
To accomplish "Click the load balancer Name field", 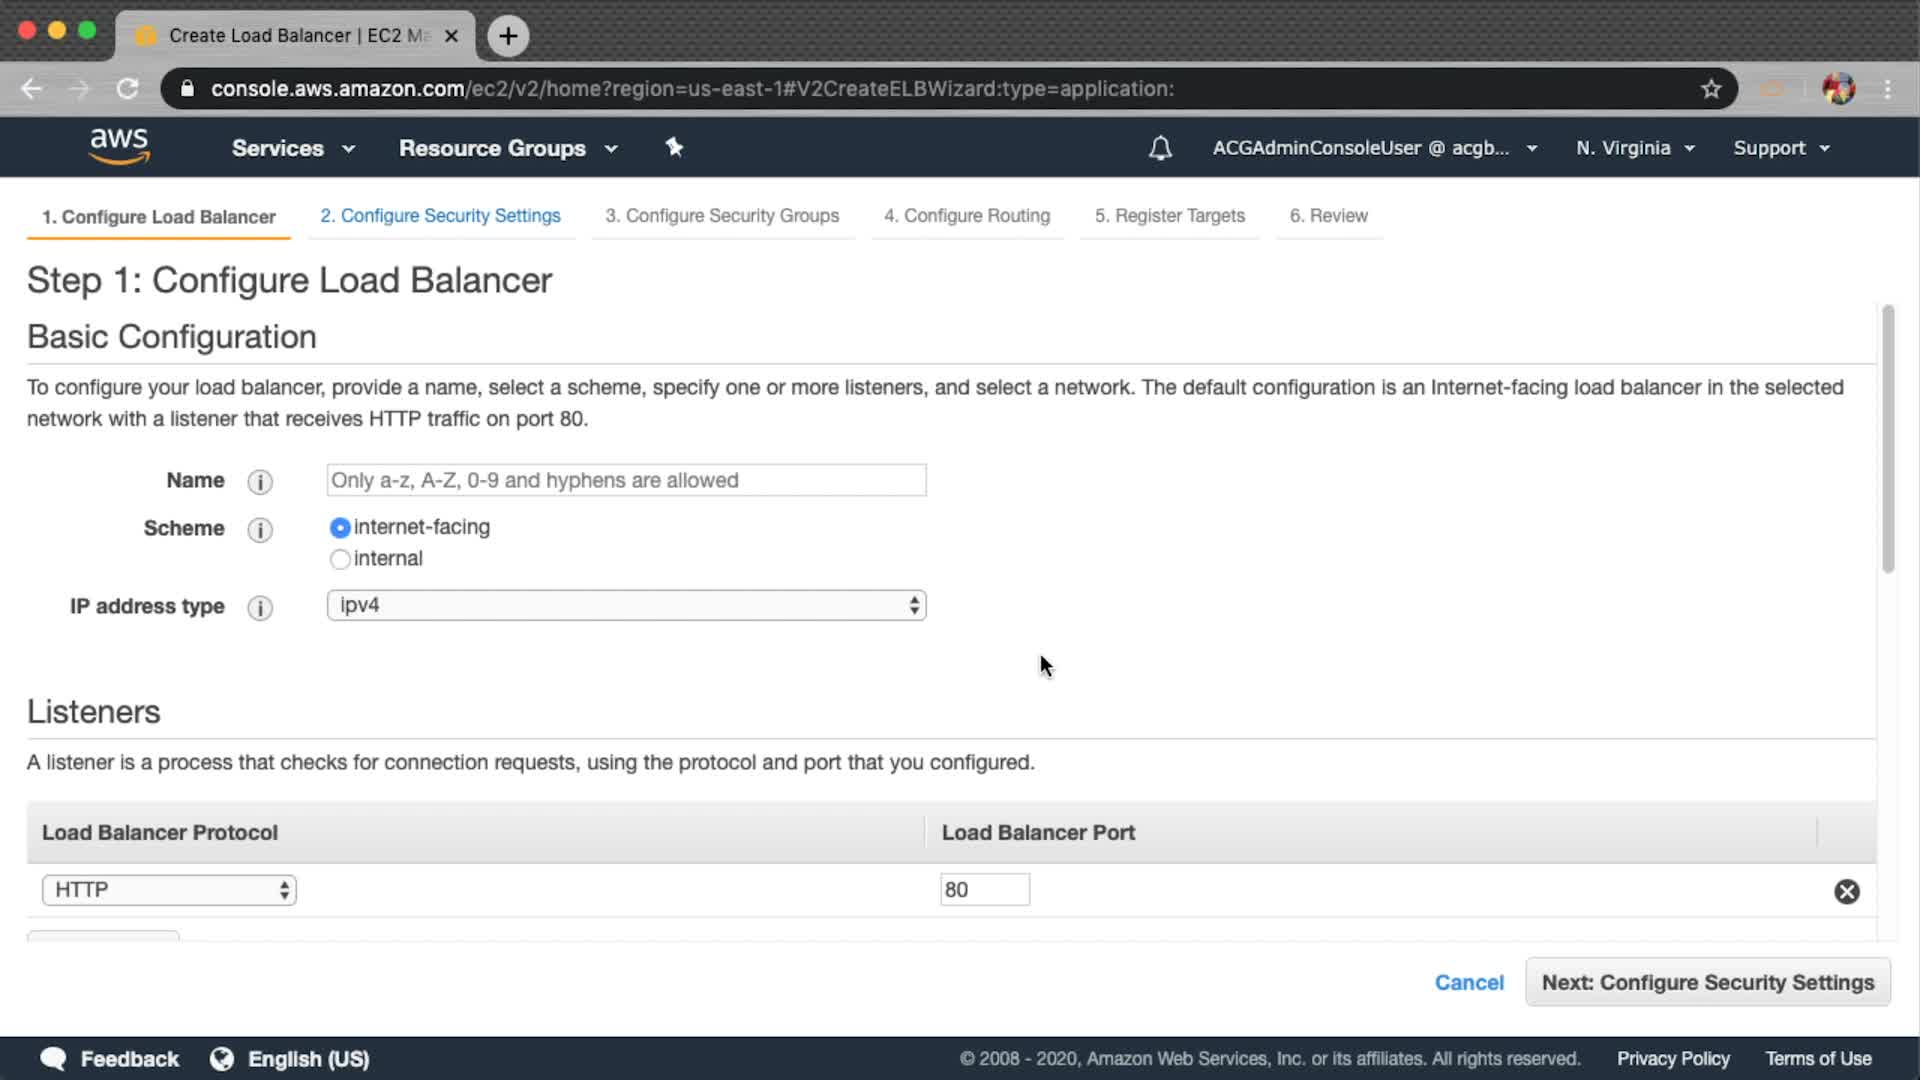I will [626, 480].
